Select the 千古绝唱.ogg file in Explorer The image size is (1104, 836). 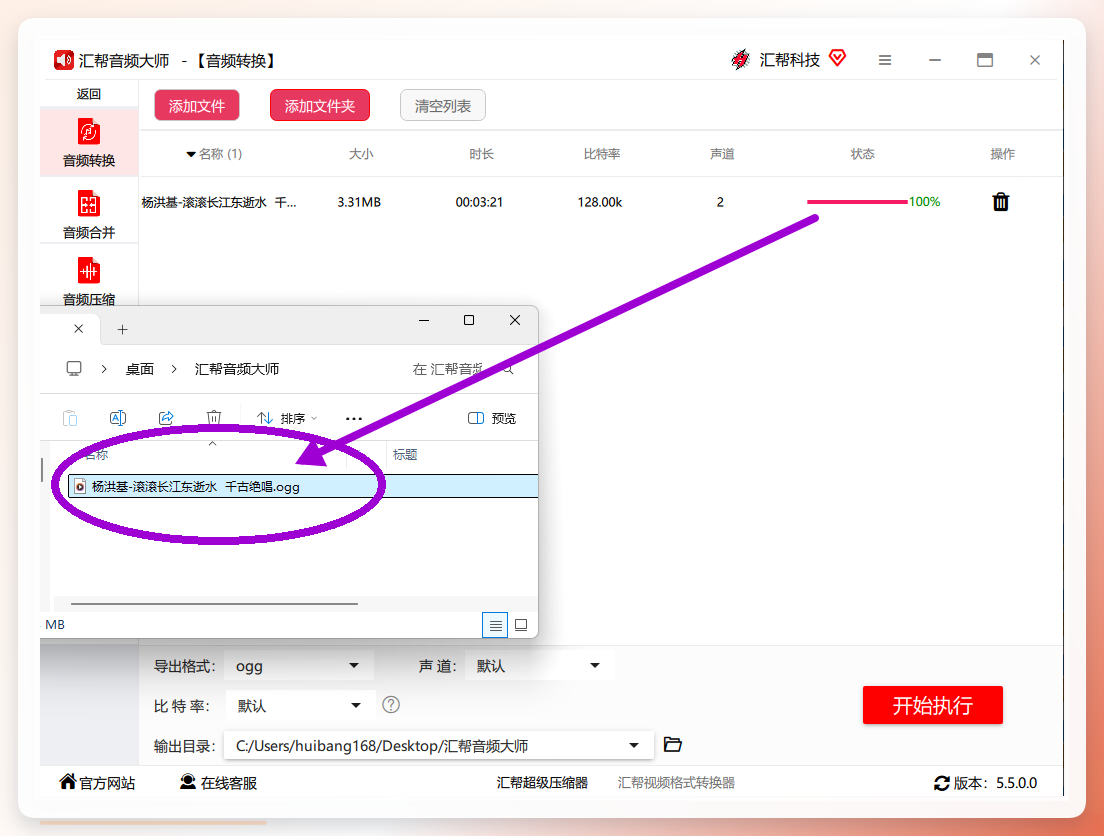point(303,486)
